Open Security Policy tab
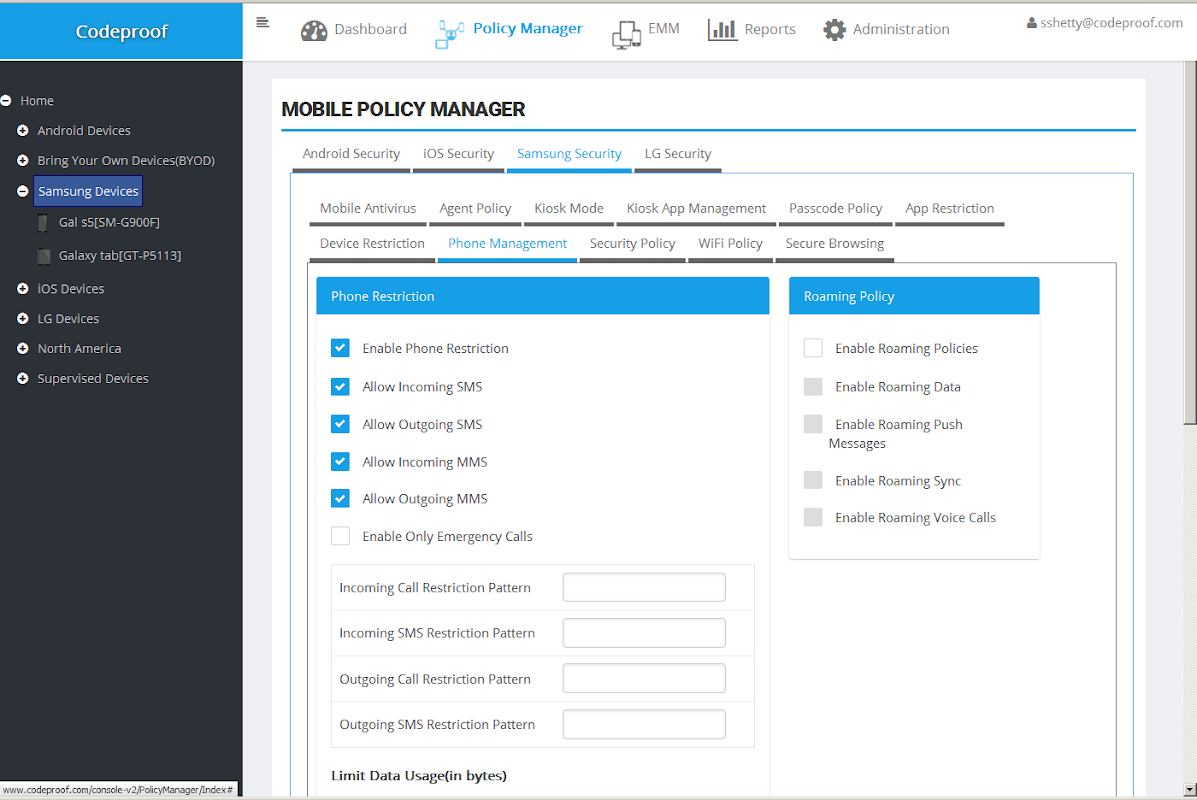The height and width of the screenshot is (800, 1197). [x=632, y=244]
